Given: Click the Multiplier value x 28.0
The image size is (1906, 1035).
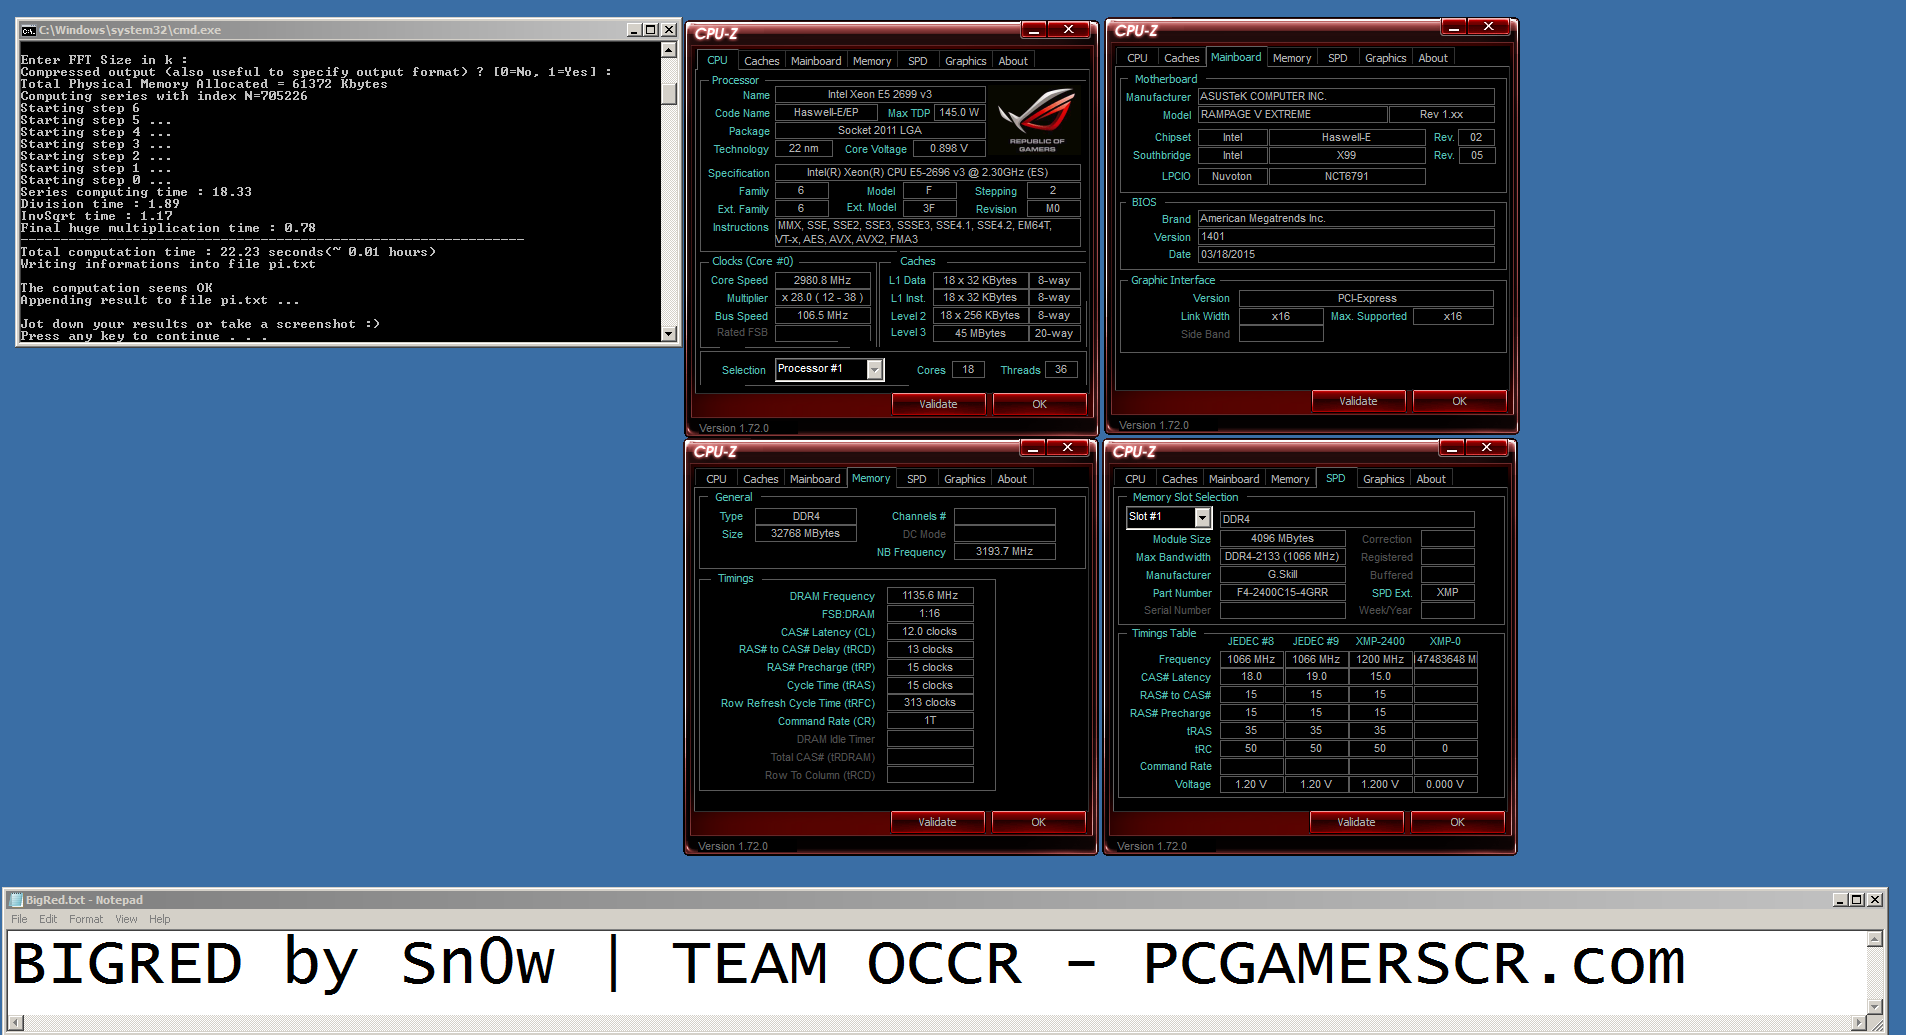Looking at the screenshot, I should tap(822, 297).
